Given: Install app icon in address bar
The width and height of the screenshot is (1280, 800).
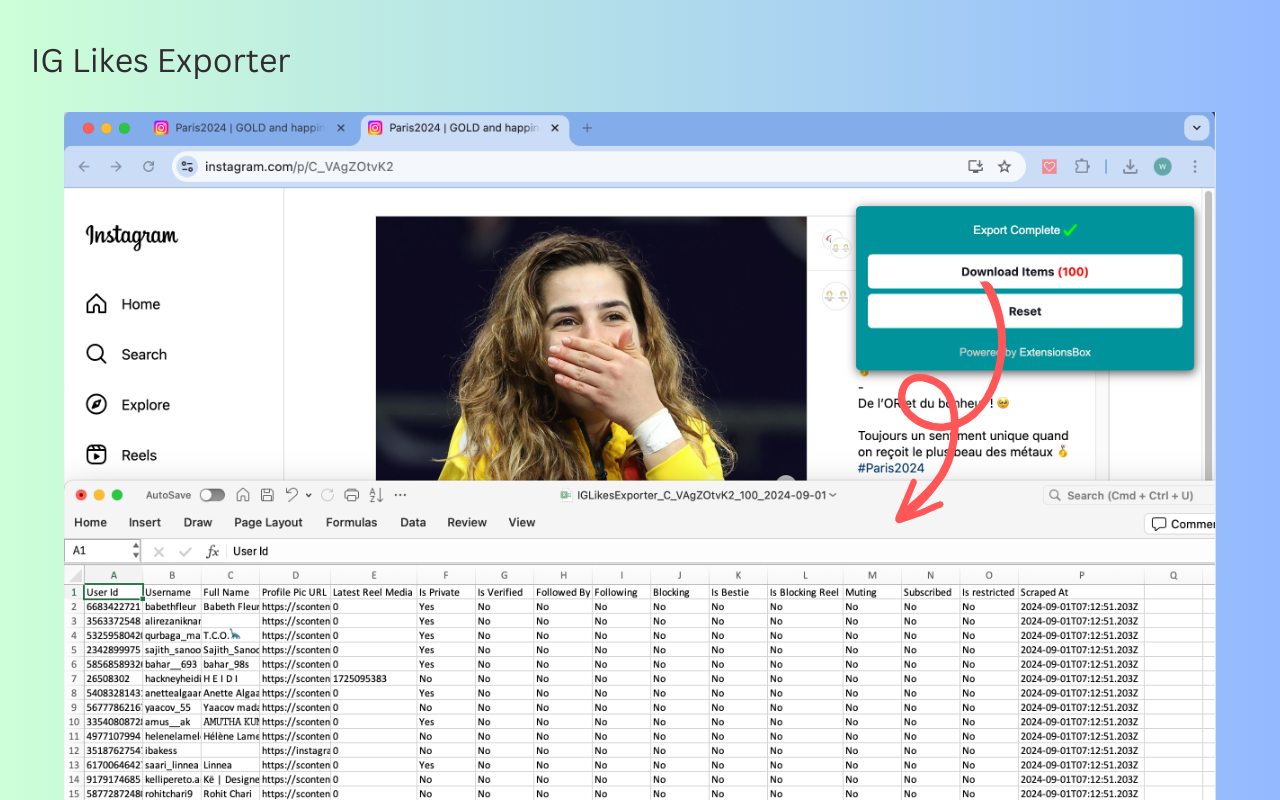Looking at the screenshot, I should click(x=975, y=167).
